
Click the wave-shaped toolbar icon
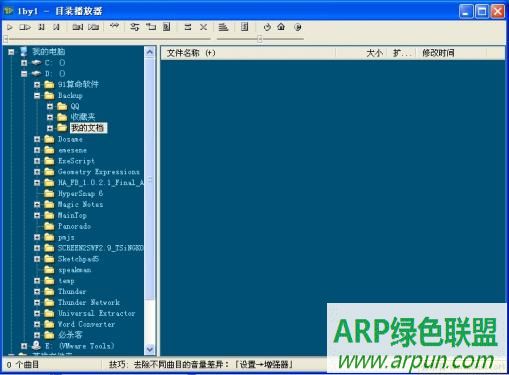pos(114,26)
